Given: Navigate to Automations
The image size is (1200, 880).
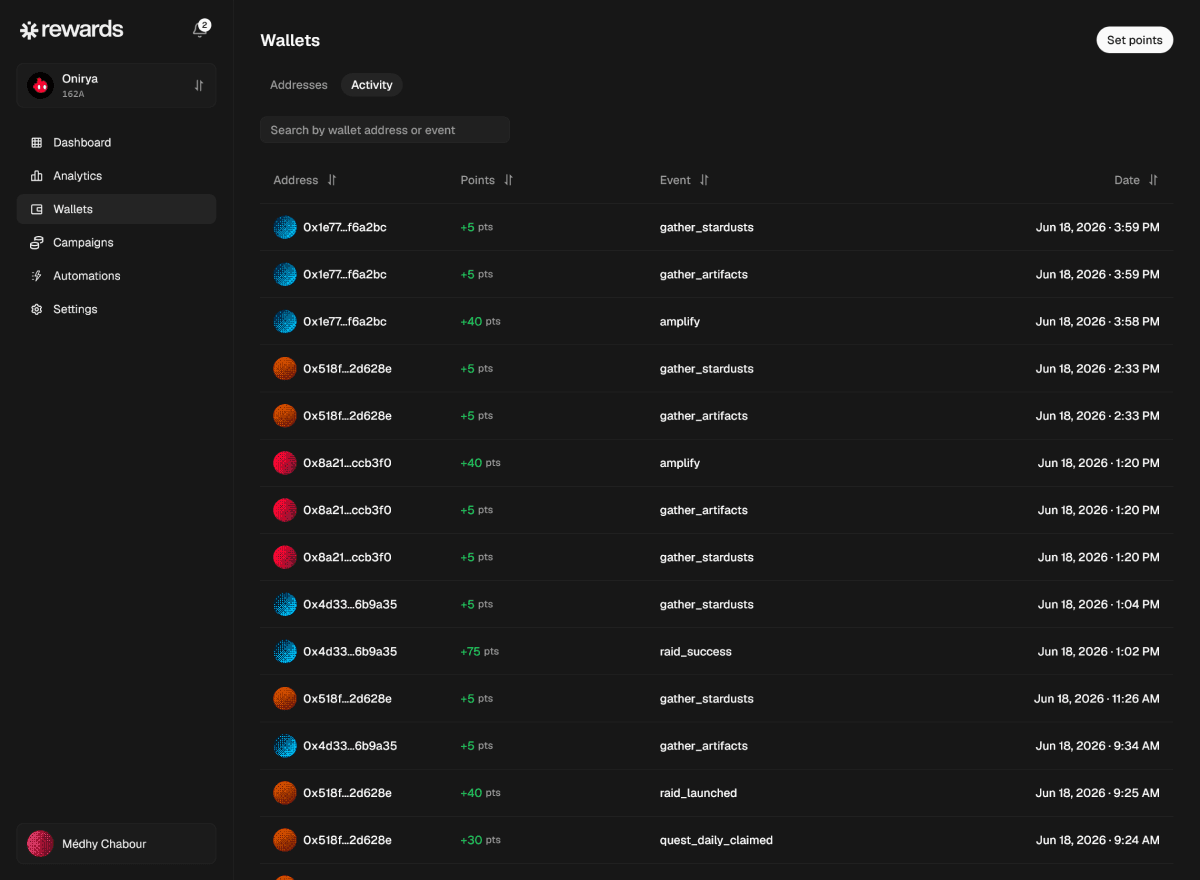Looking at the screenshot, I should click(116, 276).
